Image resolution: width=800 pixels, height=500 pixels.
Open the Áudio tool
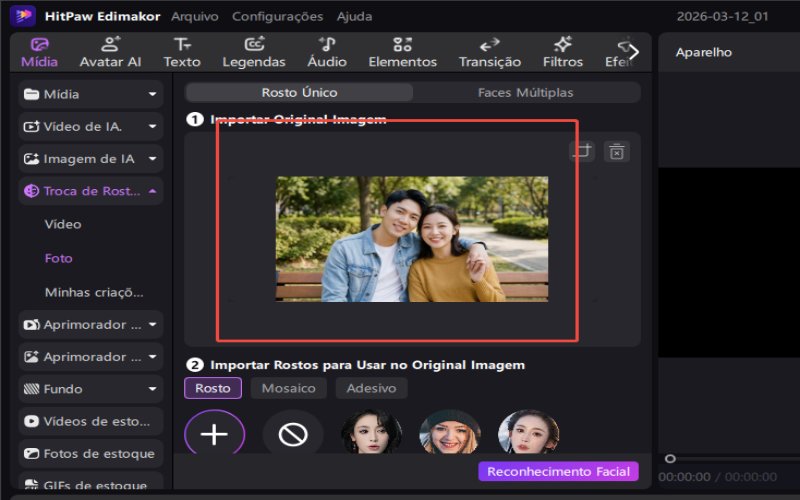coord(327,52)
